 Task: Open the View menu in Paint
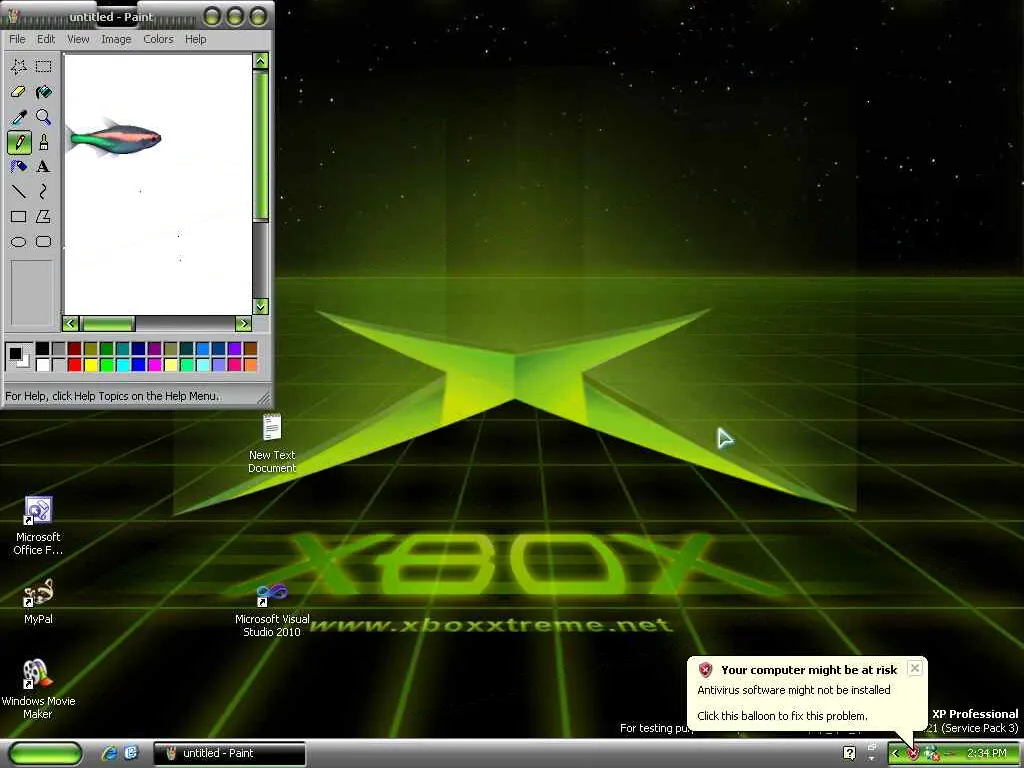(78, 39)
